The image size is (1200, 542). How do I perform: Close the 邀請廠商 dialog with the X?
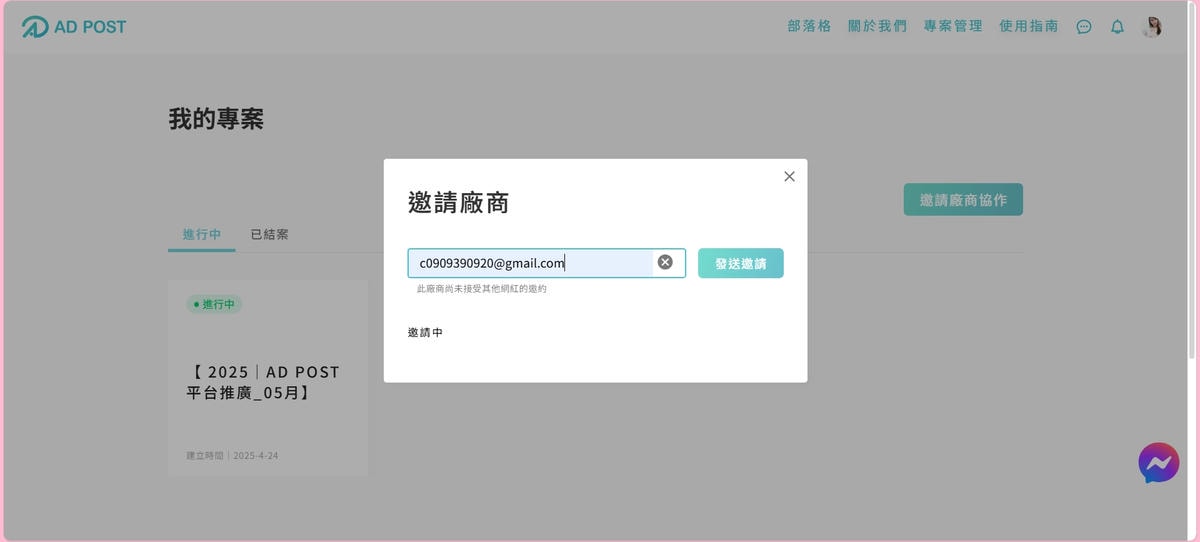pyautogui.click(x=789, y=176)
